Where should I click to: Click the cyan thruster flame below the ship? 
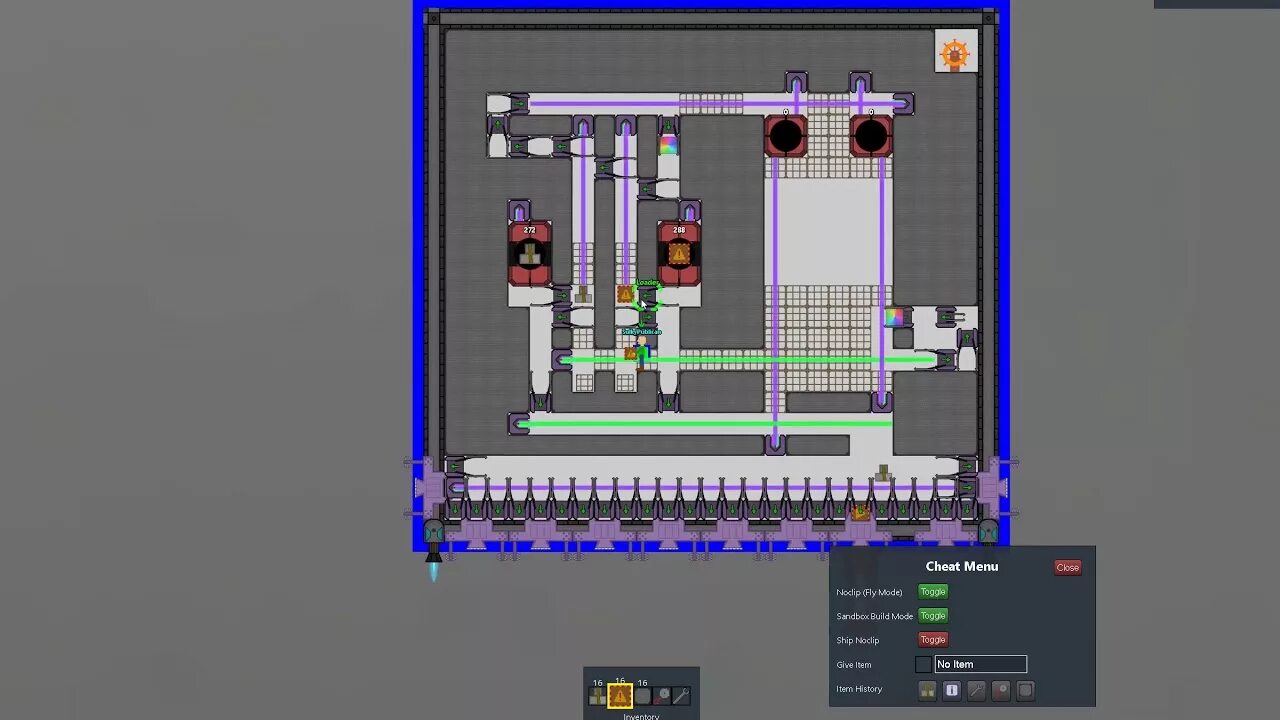pos(434,571)
